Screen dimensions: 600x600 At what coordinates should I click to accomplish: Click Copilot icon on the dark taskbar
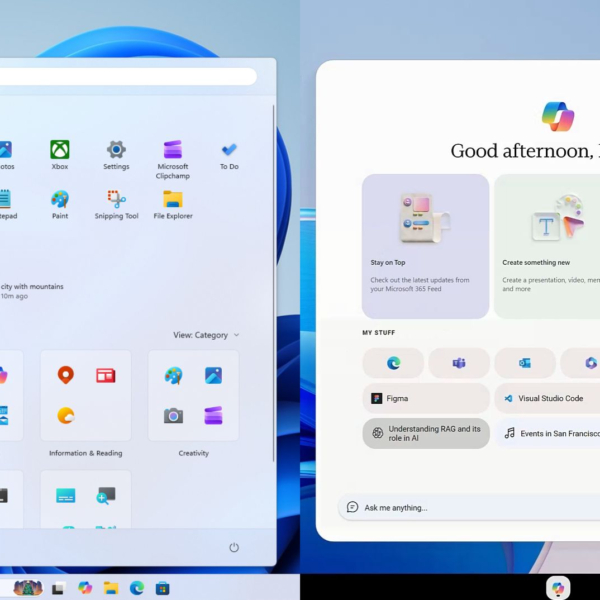(x=558, y=587)
